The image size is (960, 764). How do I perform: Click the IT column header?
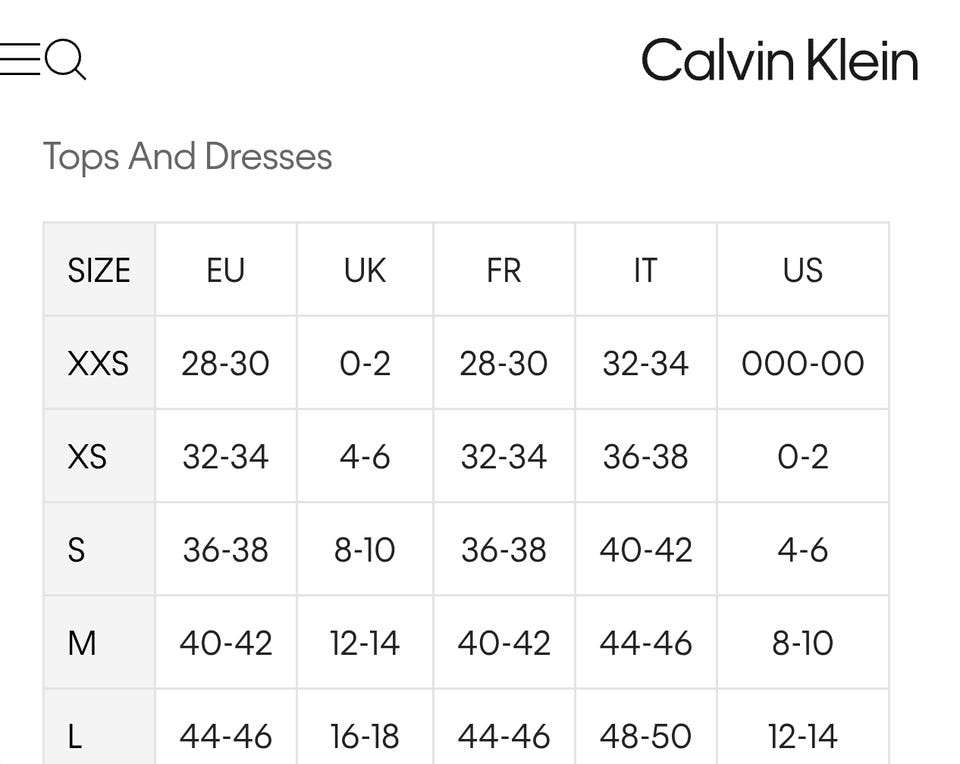[645, 270]
